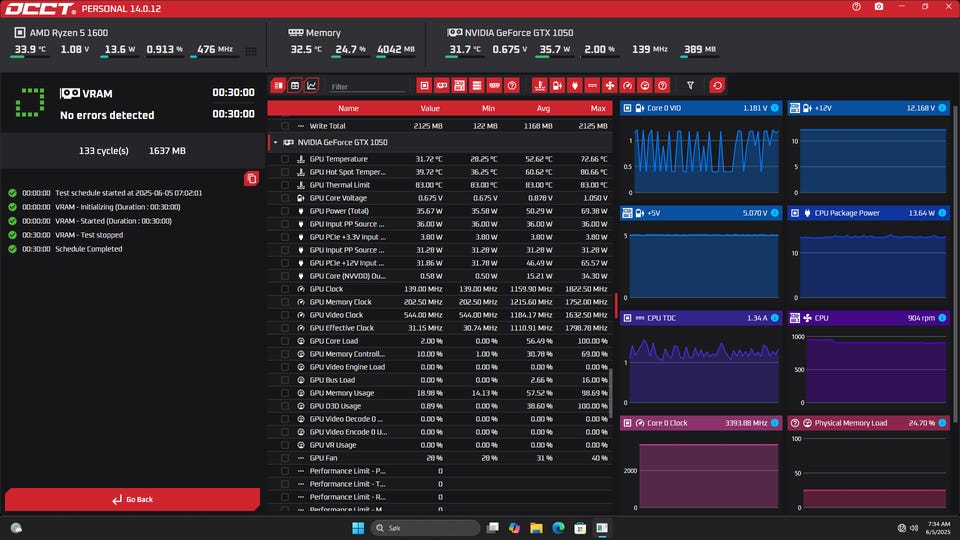Select the GPU VR Usage row
The height and width of the screenshot is (540, 960).
(x=440, y=445)
